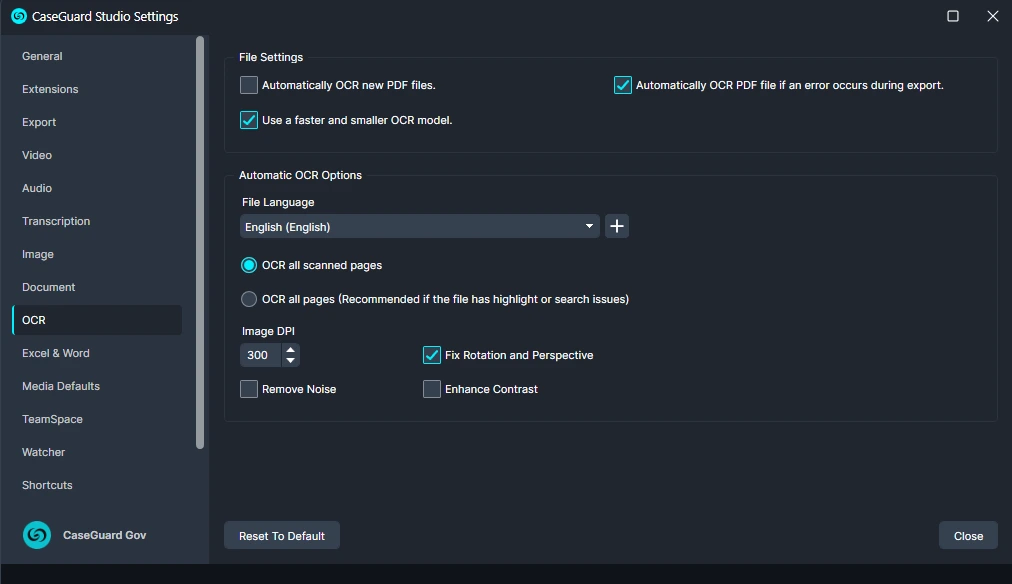1012x584 pixels.
Task: Click the CaseGuard Gov label
Action: pyautogui.click(x=105, y=535)
